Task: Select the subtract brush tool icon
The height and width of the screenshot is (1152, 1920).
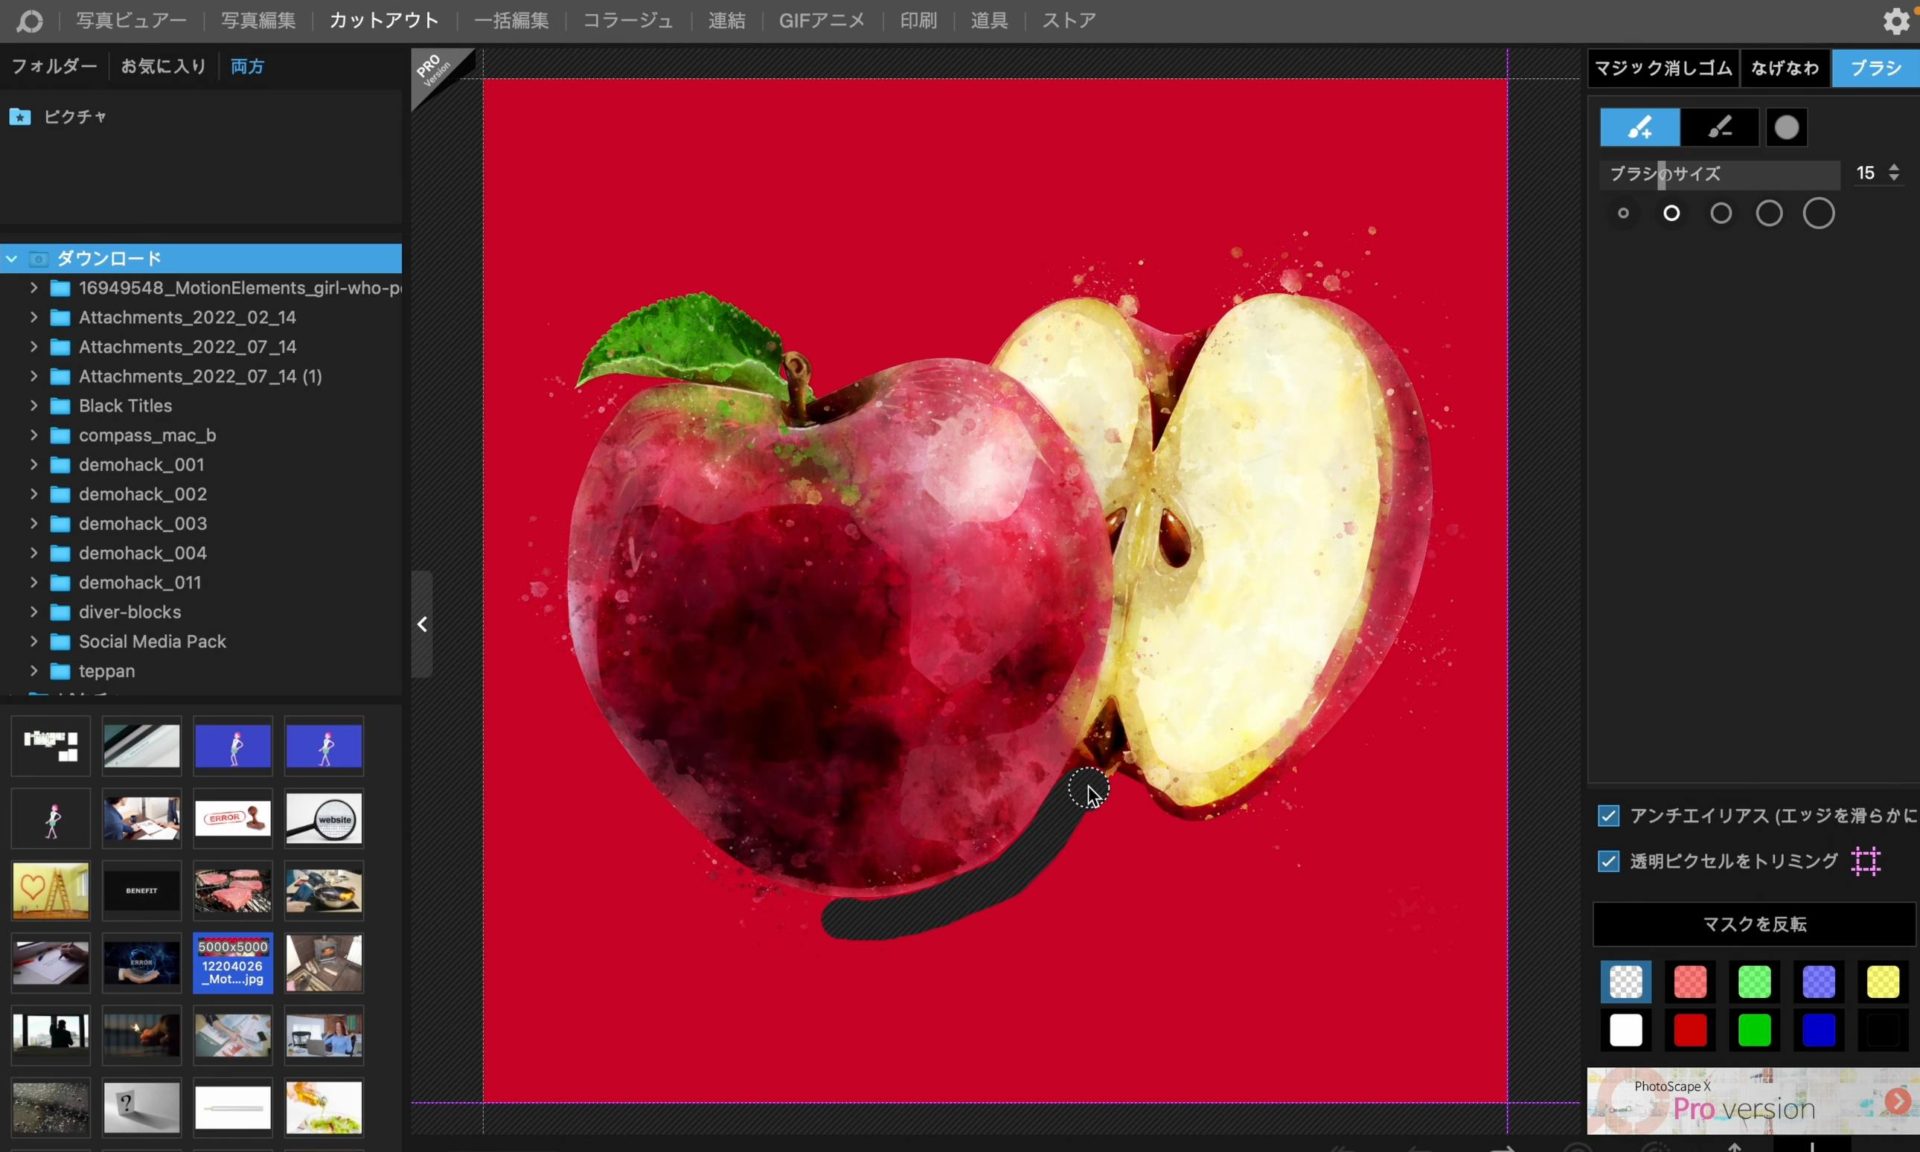Action: (x=1719, y=127)
